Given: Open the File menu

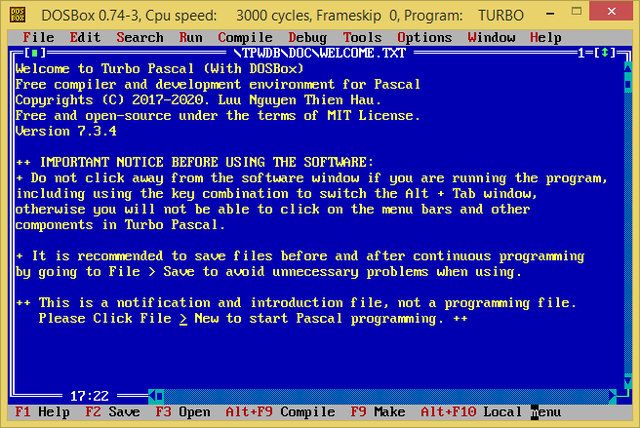Looking at the screenshot, I should [38, 38].
